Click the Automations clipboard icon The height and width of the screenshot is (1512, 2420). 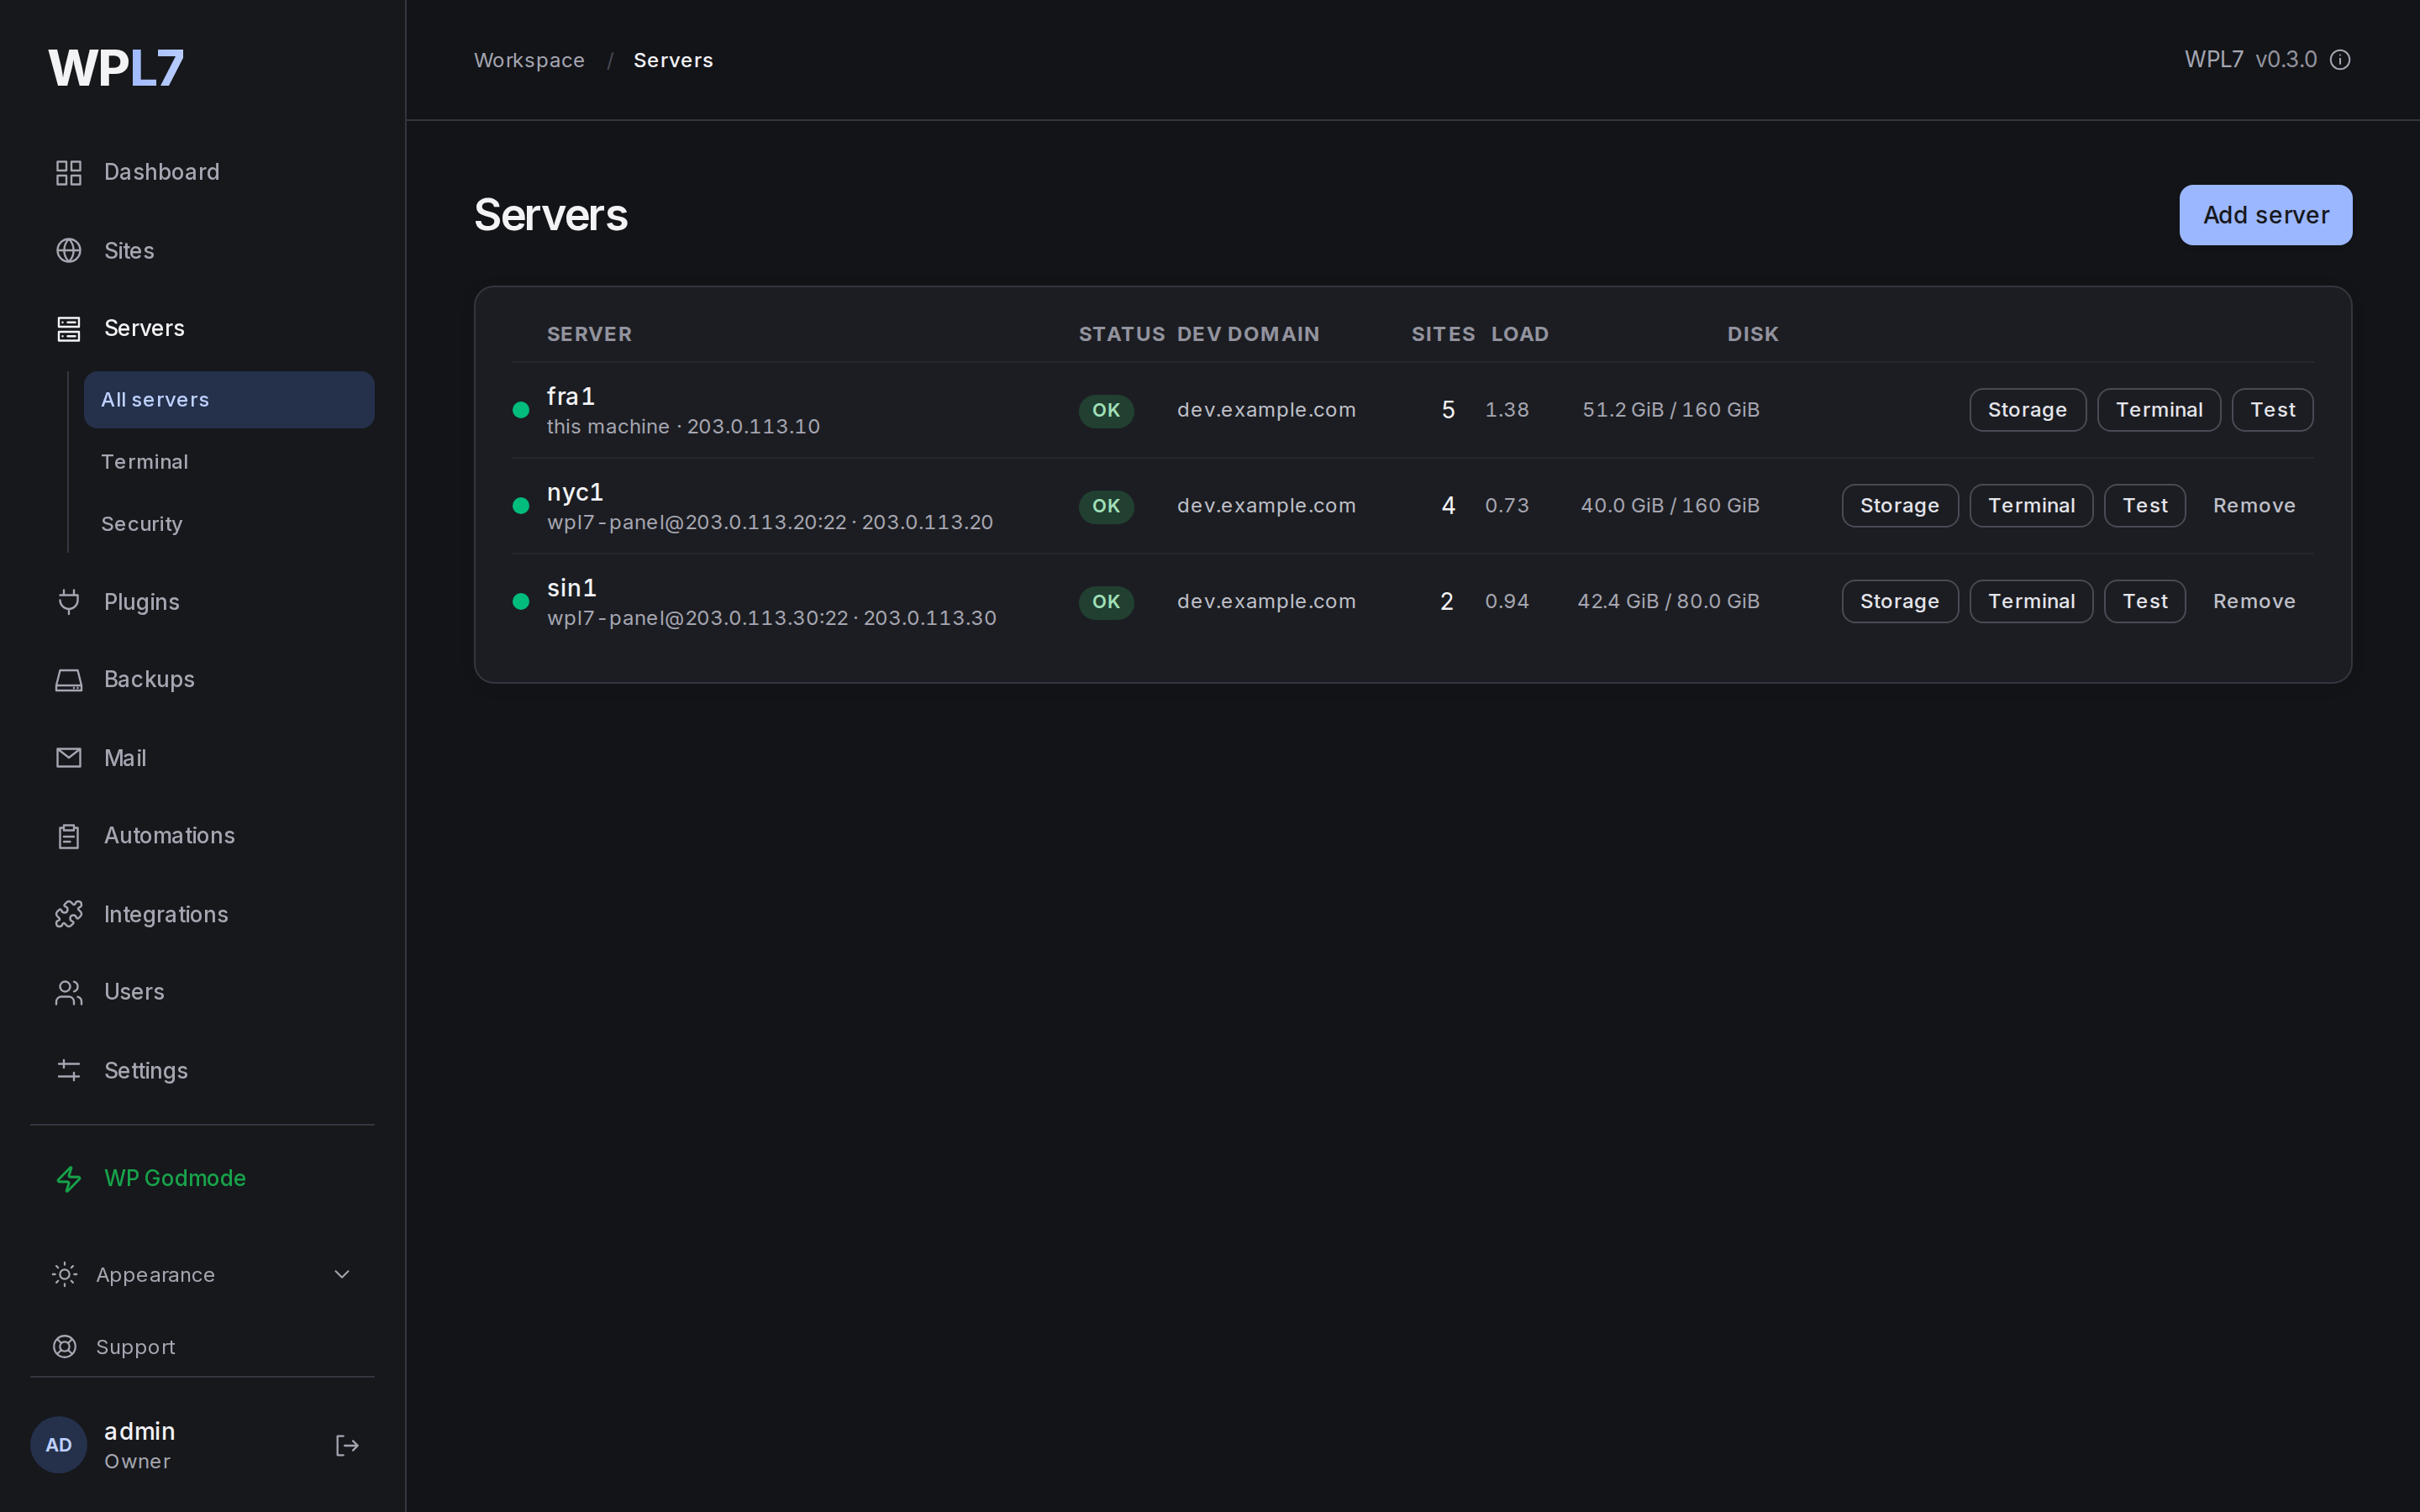tap(68, 836)
